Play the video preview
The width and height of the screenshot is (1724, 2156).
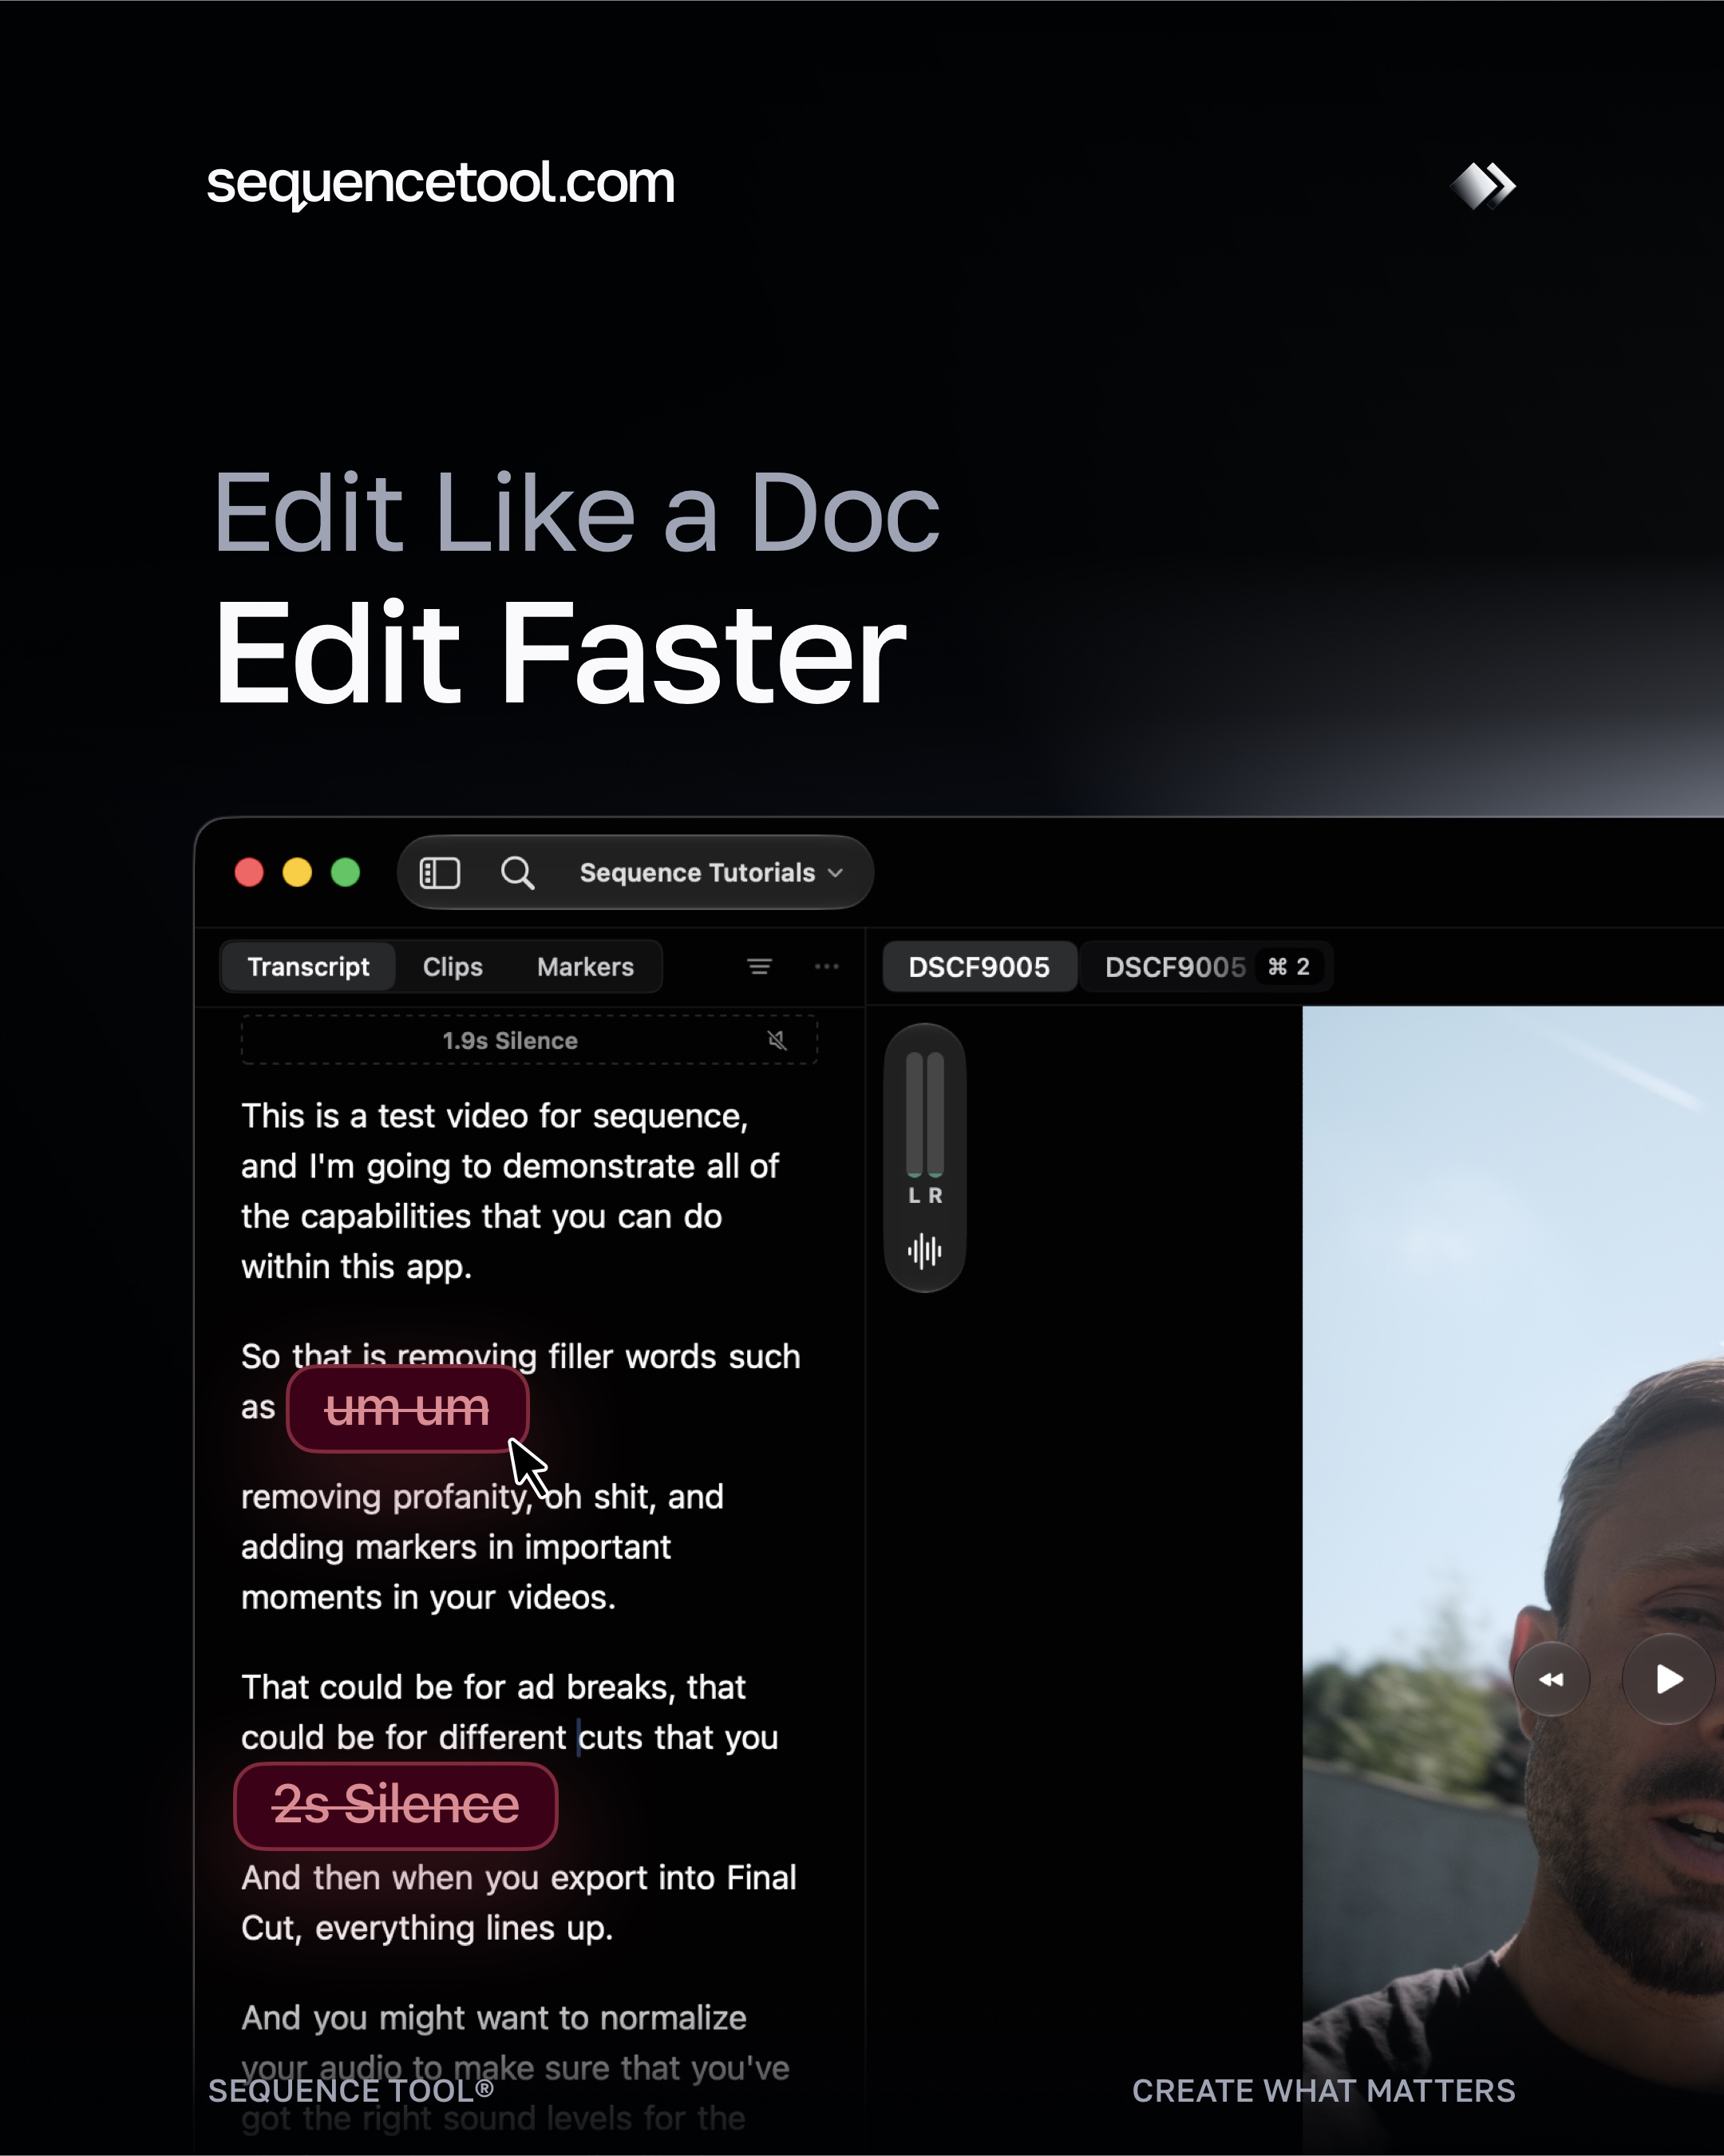(1667, 1679)
